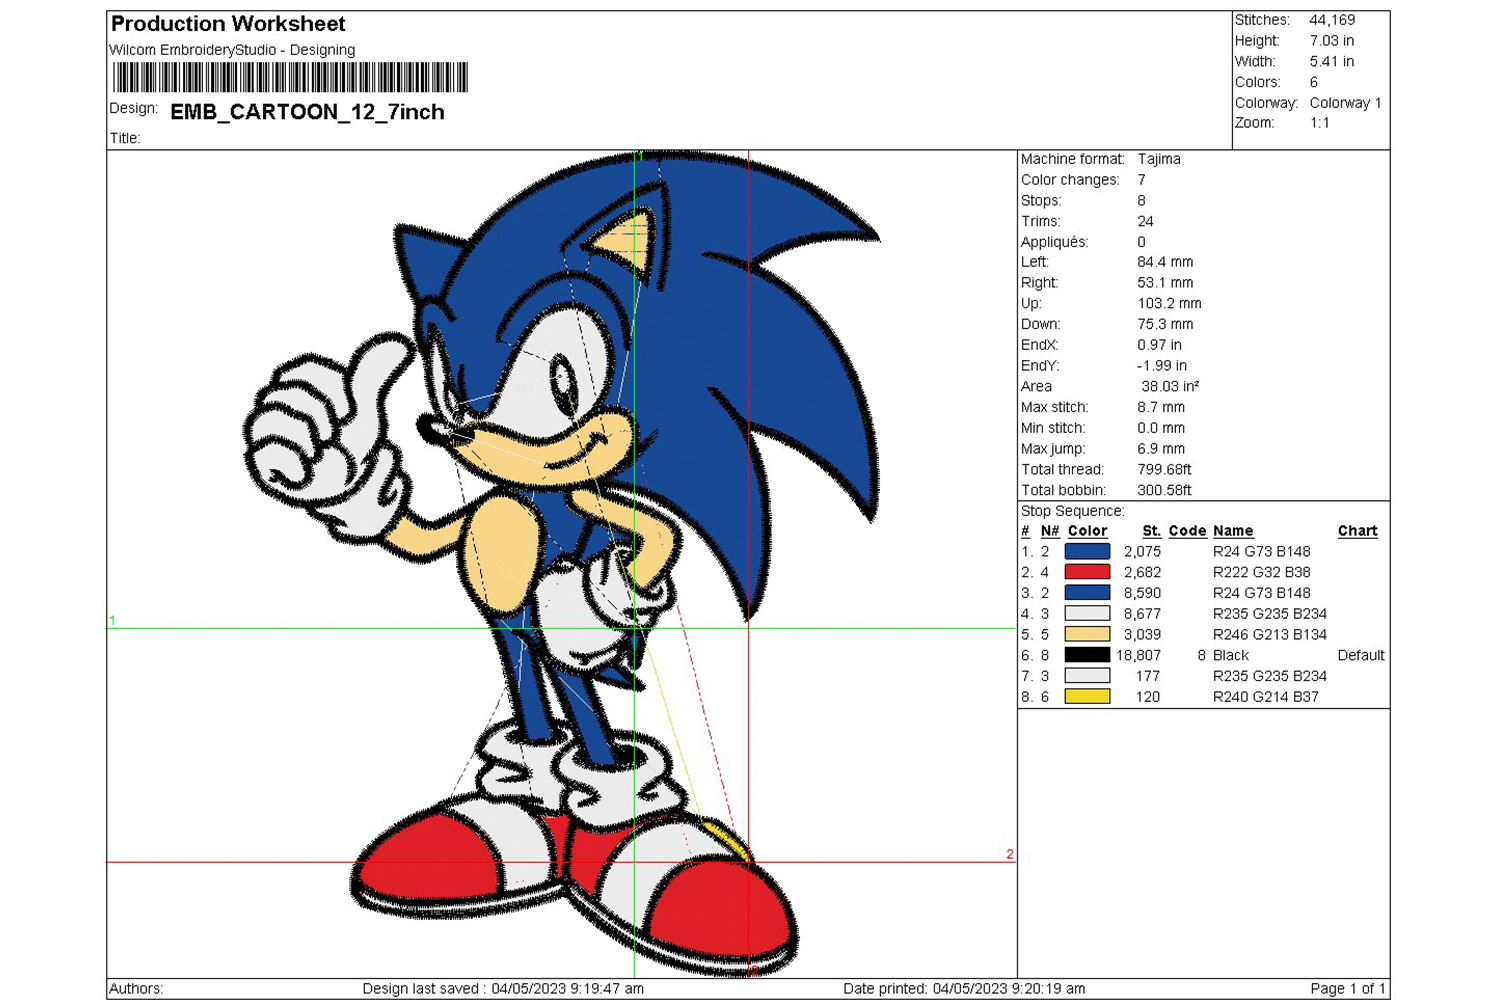The image size is (1502, 1000).
Task: Click the "Page 1 of 1" footer text
Action: (x=1347, y=988)
